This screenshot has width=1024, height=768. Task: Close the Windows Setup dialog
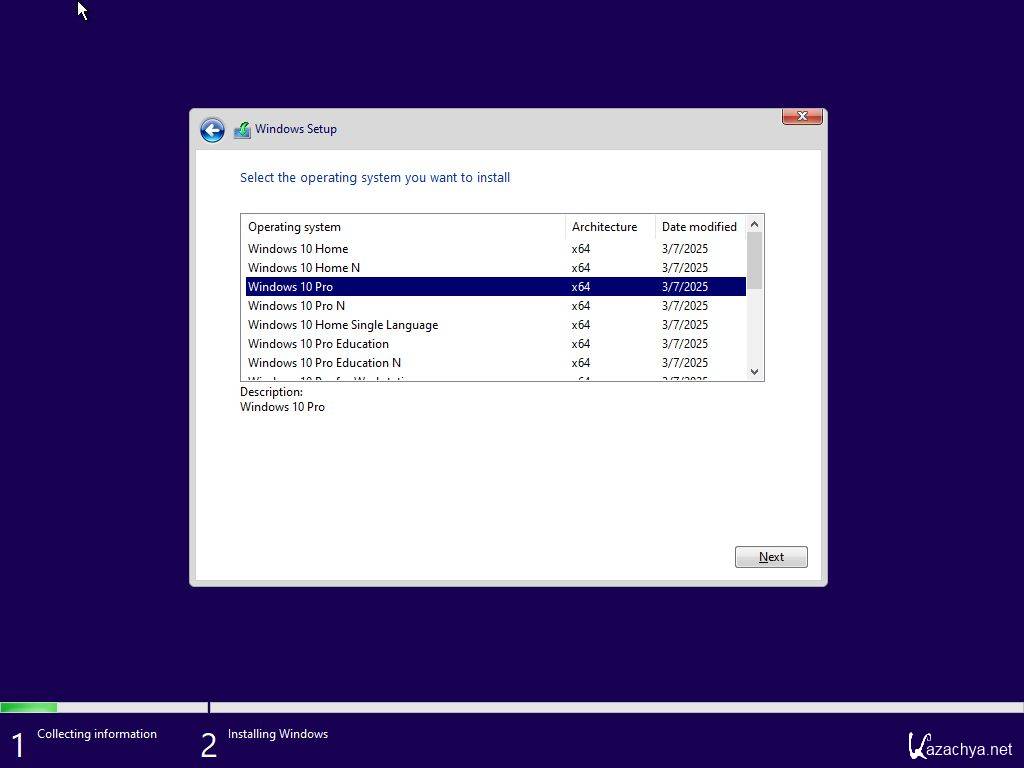[x=801, y=116]
